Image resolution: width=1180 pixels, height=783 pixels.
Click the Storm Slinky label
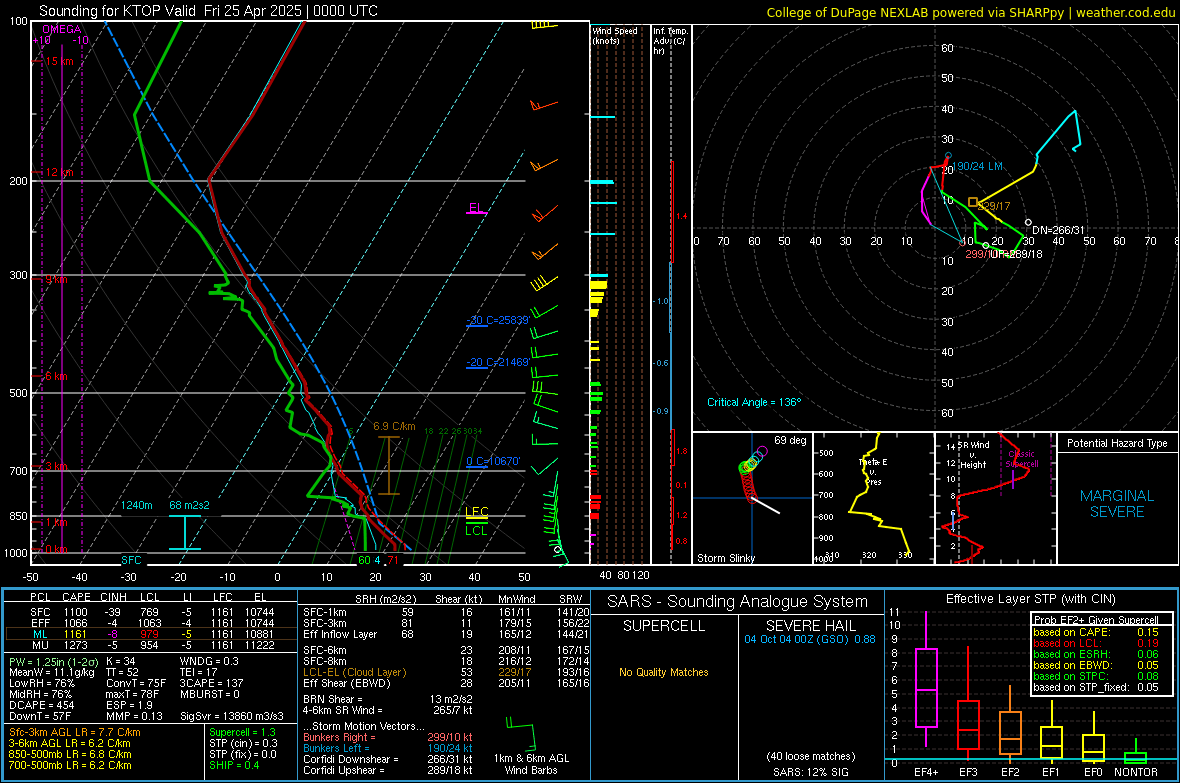coord(725,558)
